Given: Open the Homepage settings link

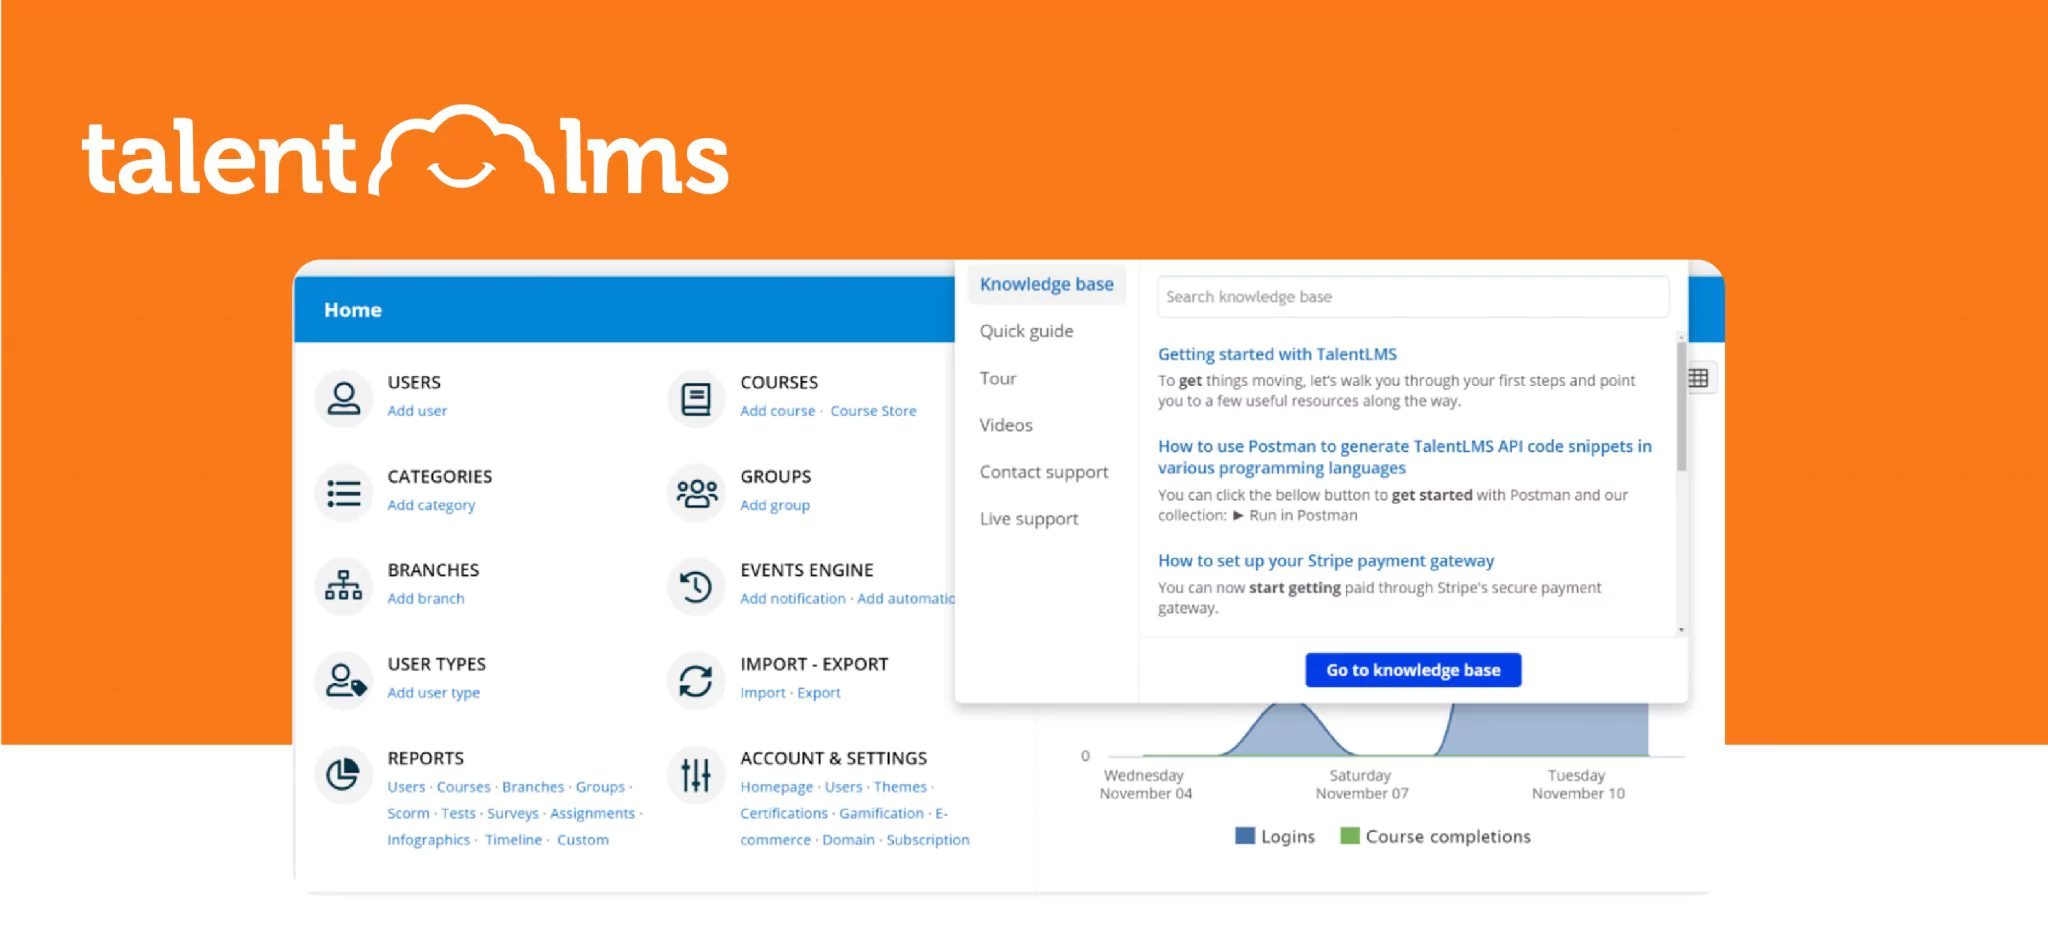Looking at the screenshot, I should coord(776,787).
